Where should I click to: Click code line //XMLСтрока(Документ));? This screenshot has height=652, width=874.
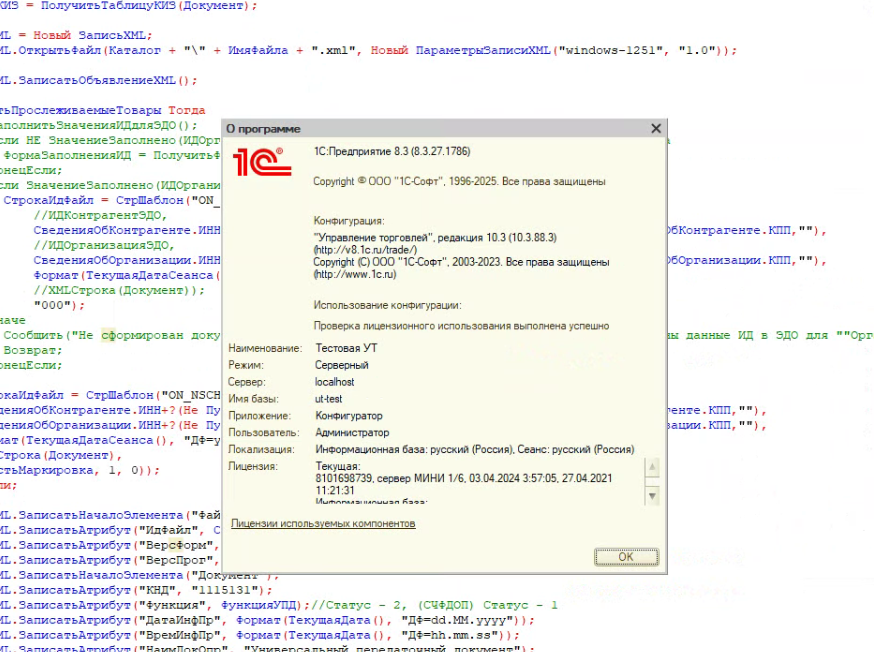pyautogui.click(x=119, y=290)
